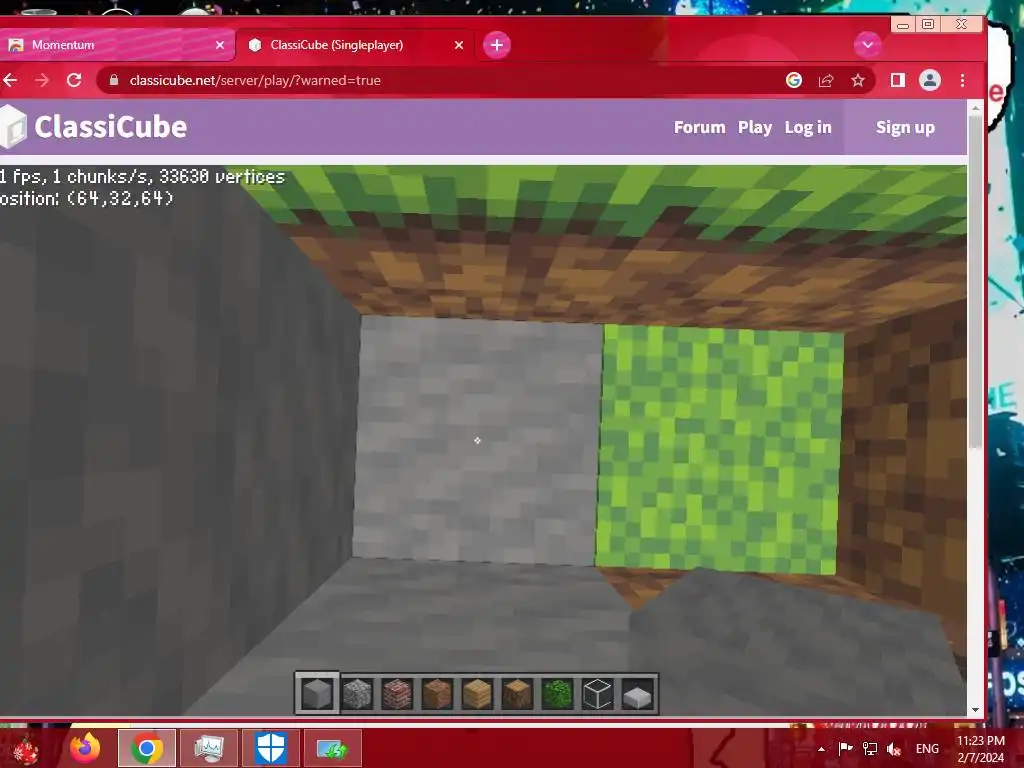The image size is (1024, 768).
Task: Close the Momentum tab
Action: [220, 45]
